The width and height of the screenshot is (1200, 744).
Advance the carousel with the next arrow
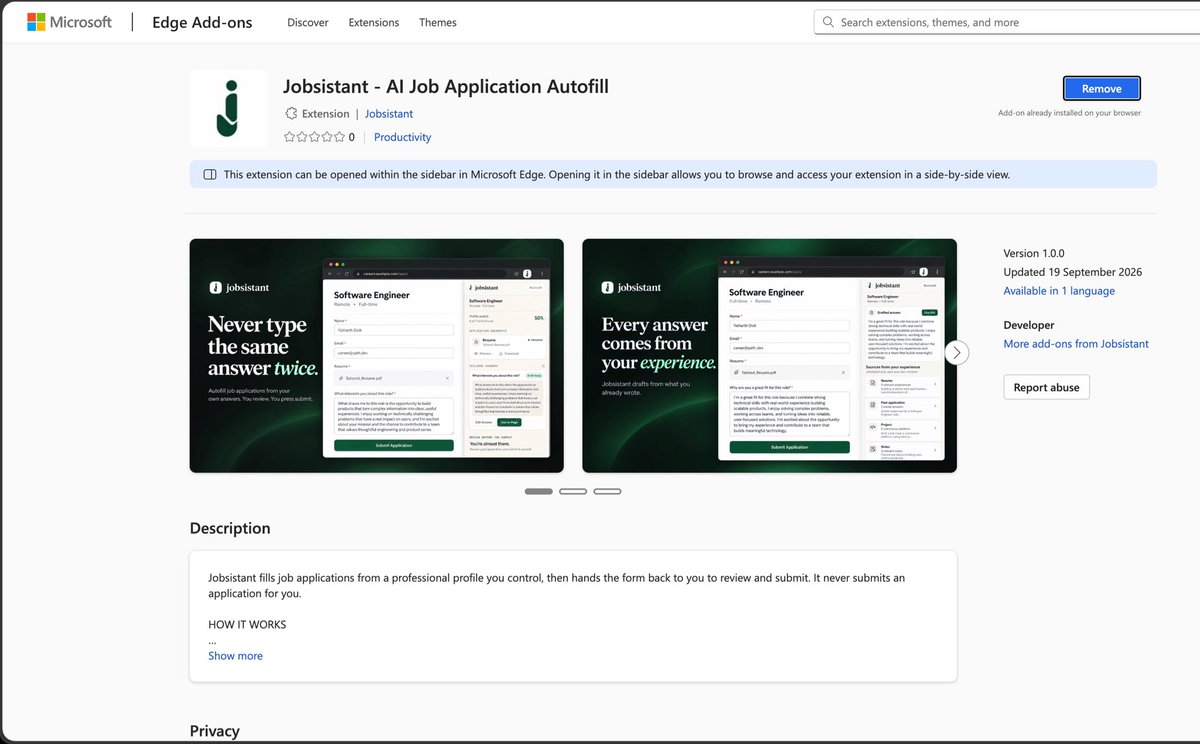[x=956, y=352]
